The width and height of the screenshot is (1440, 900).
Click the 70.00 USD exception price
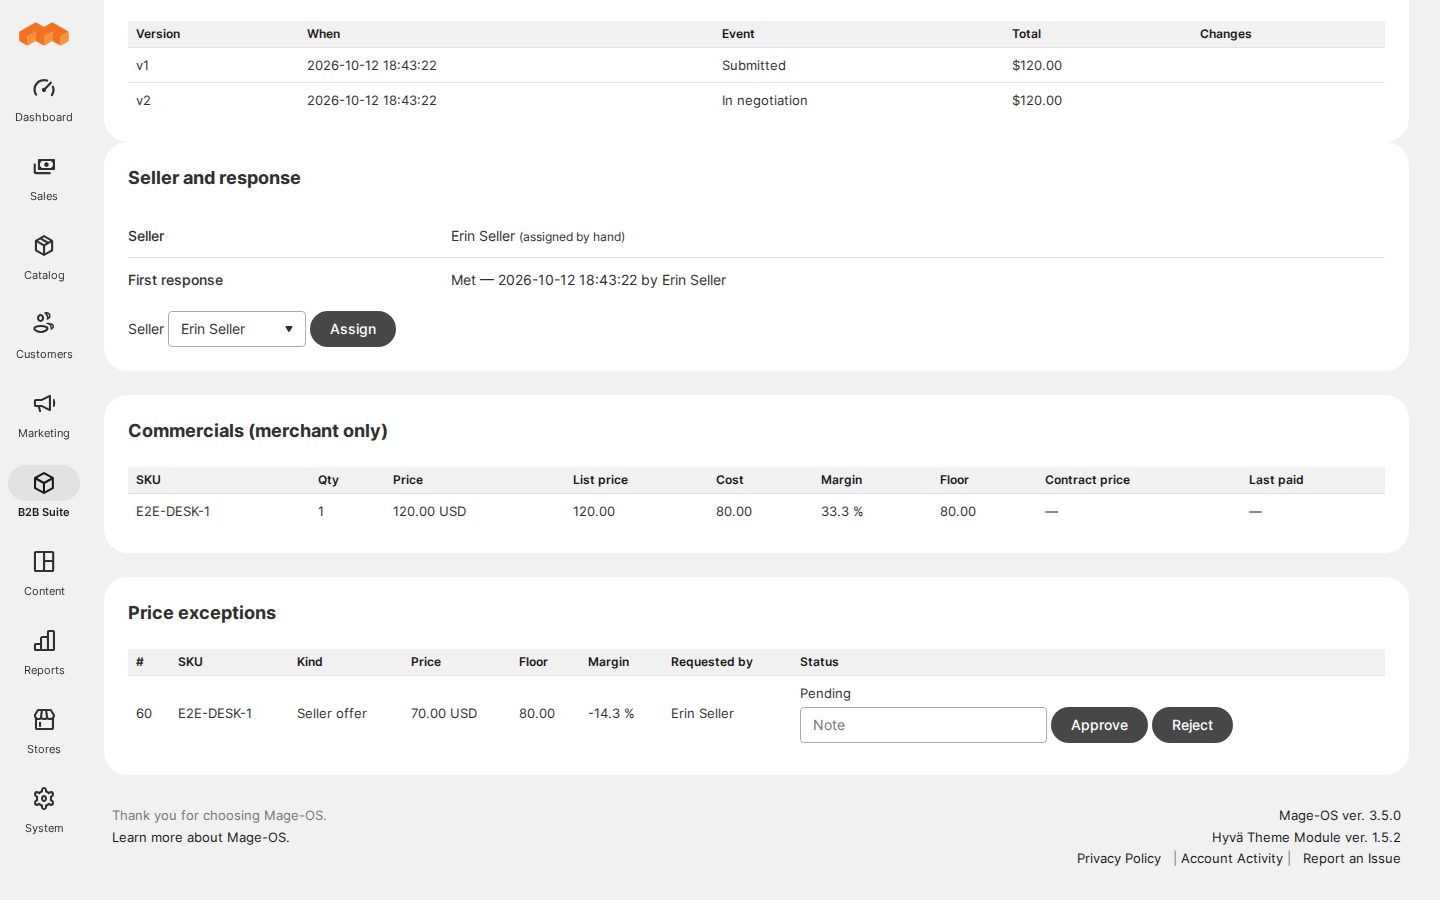coord(444,714)
